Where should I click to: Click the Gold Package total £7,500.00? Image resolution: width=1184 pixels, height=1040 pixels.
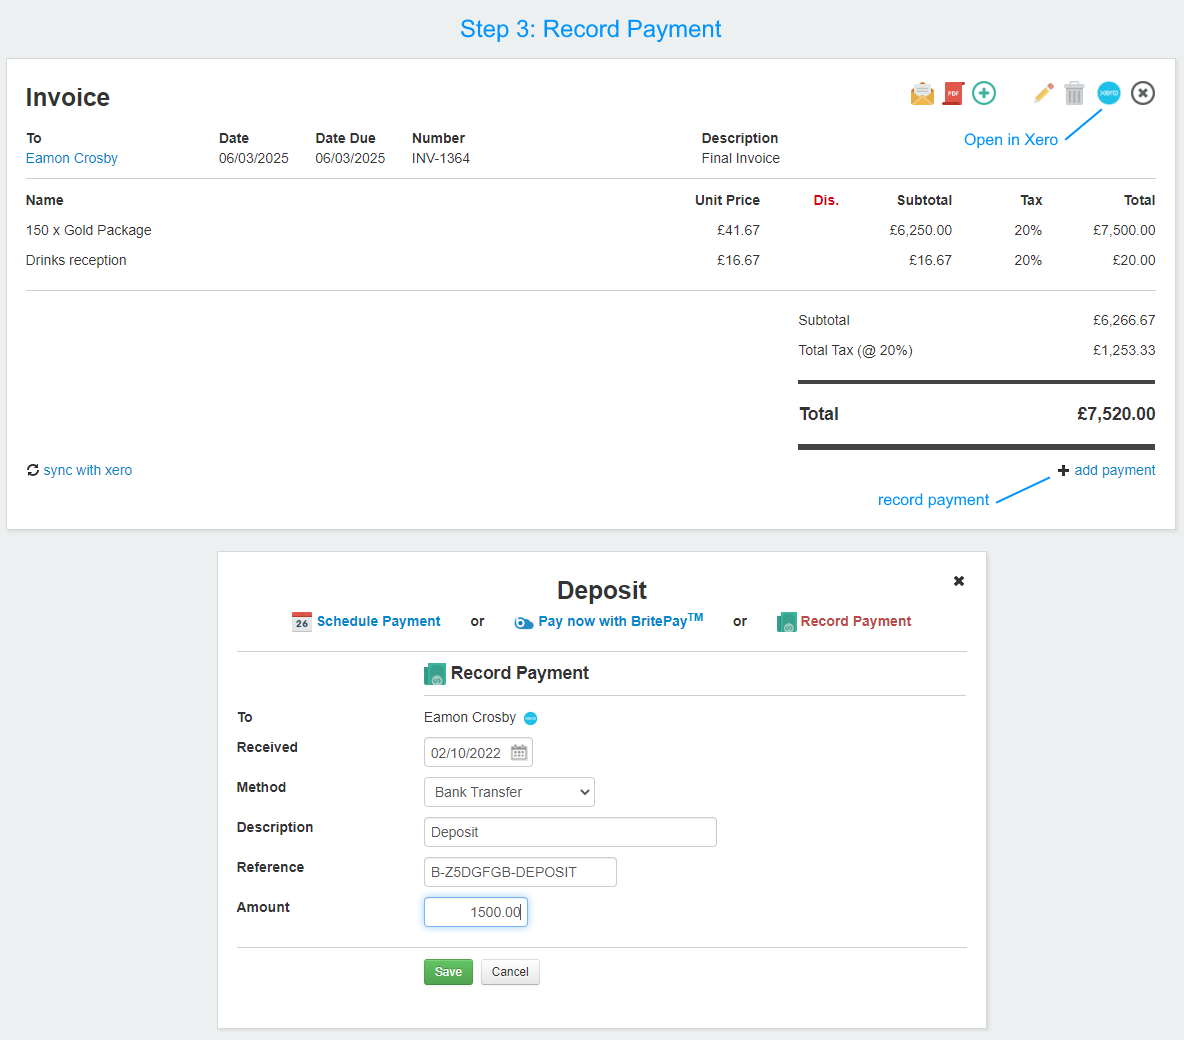[x=1124, y=230]
